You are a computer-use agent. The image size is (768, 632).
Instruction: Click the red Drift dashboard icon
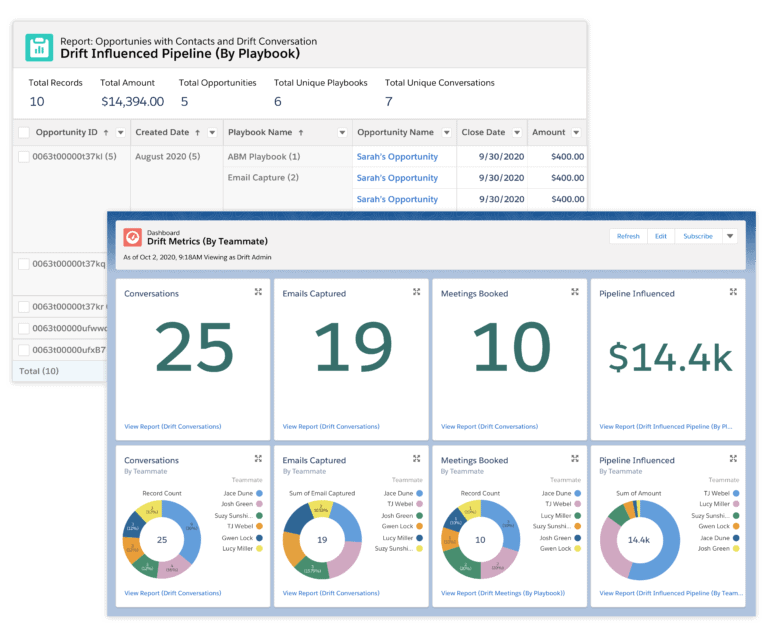(x=132, y=237)
